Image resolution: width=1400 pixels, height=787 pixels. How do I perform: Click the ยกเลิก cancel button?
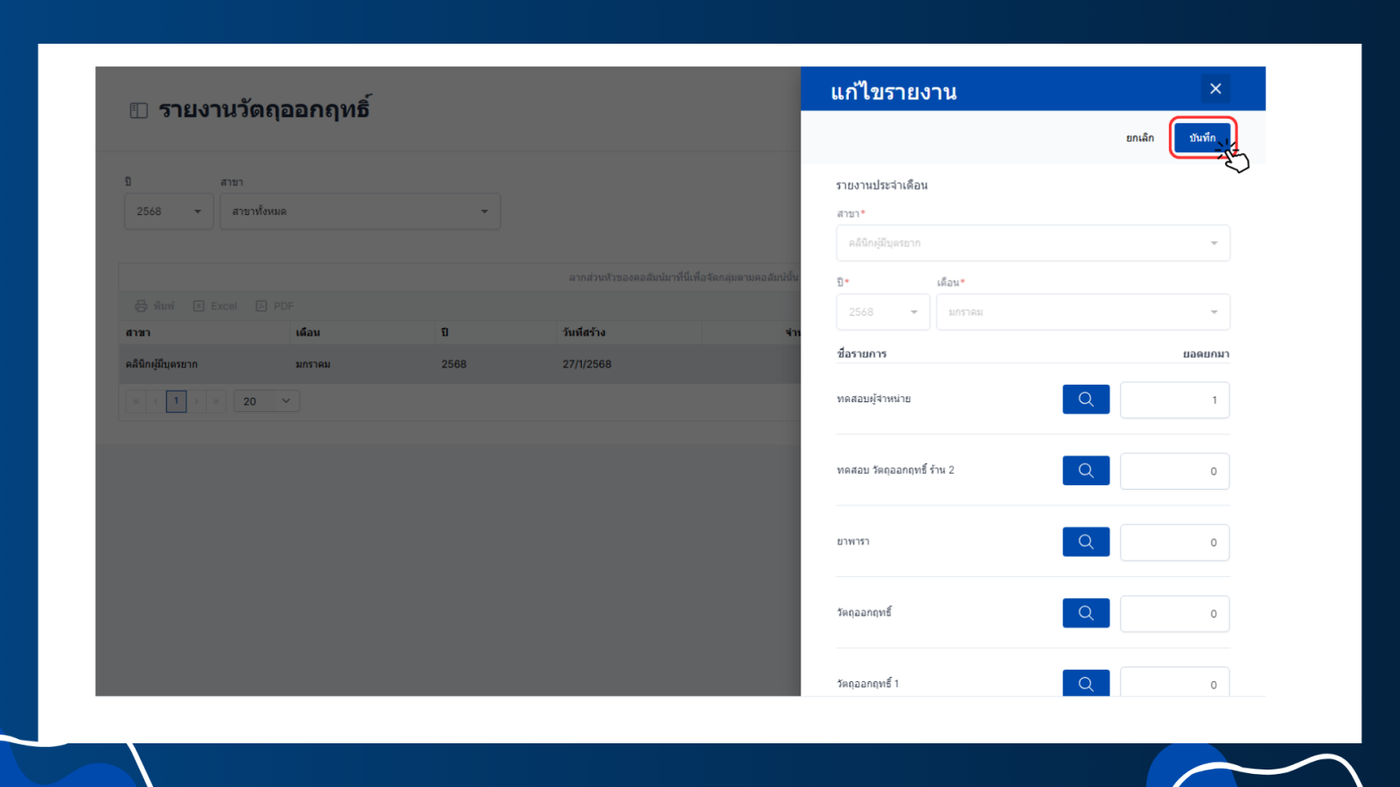(x=1140, y=138)
